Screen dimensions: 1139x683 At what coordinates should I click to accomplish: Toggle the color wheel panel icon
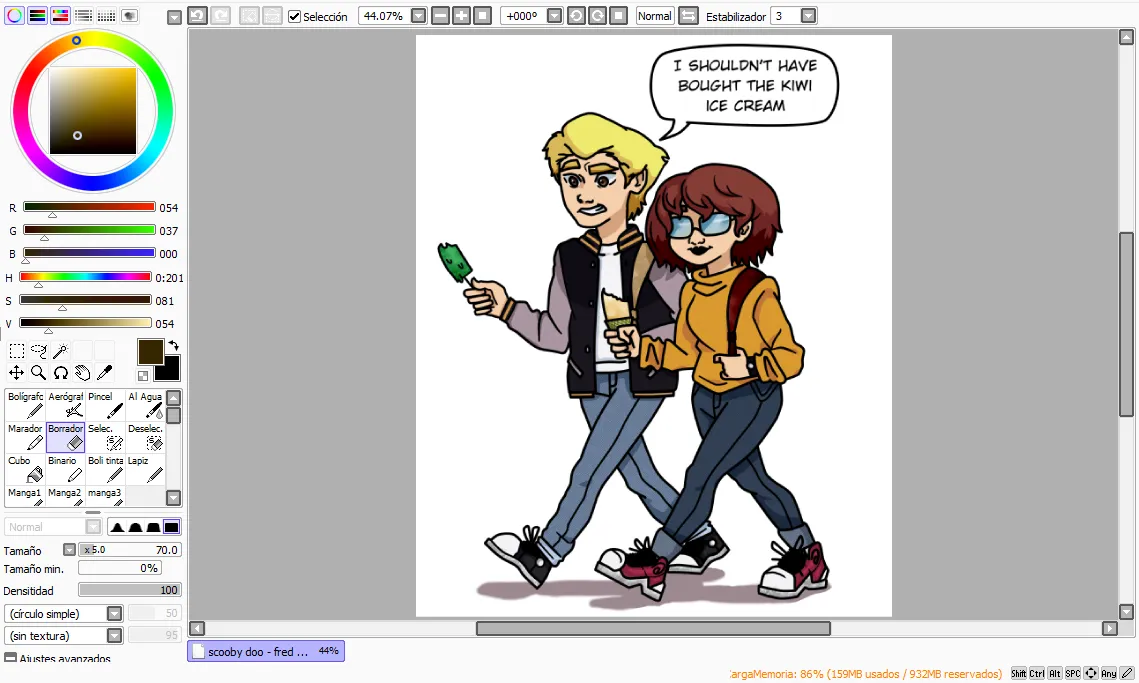(15, 15)
